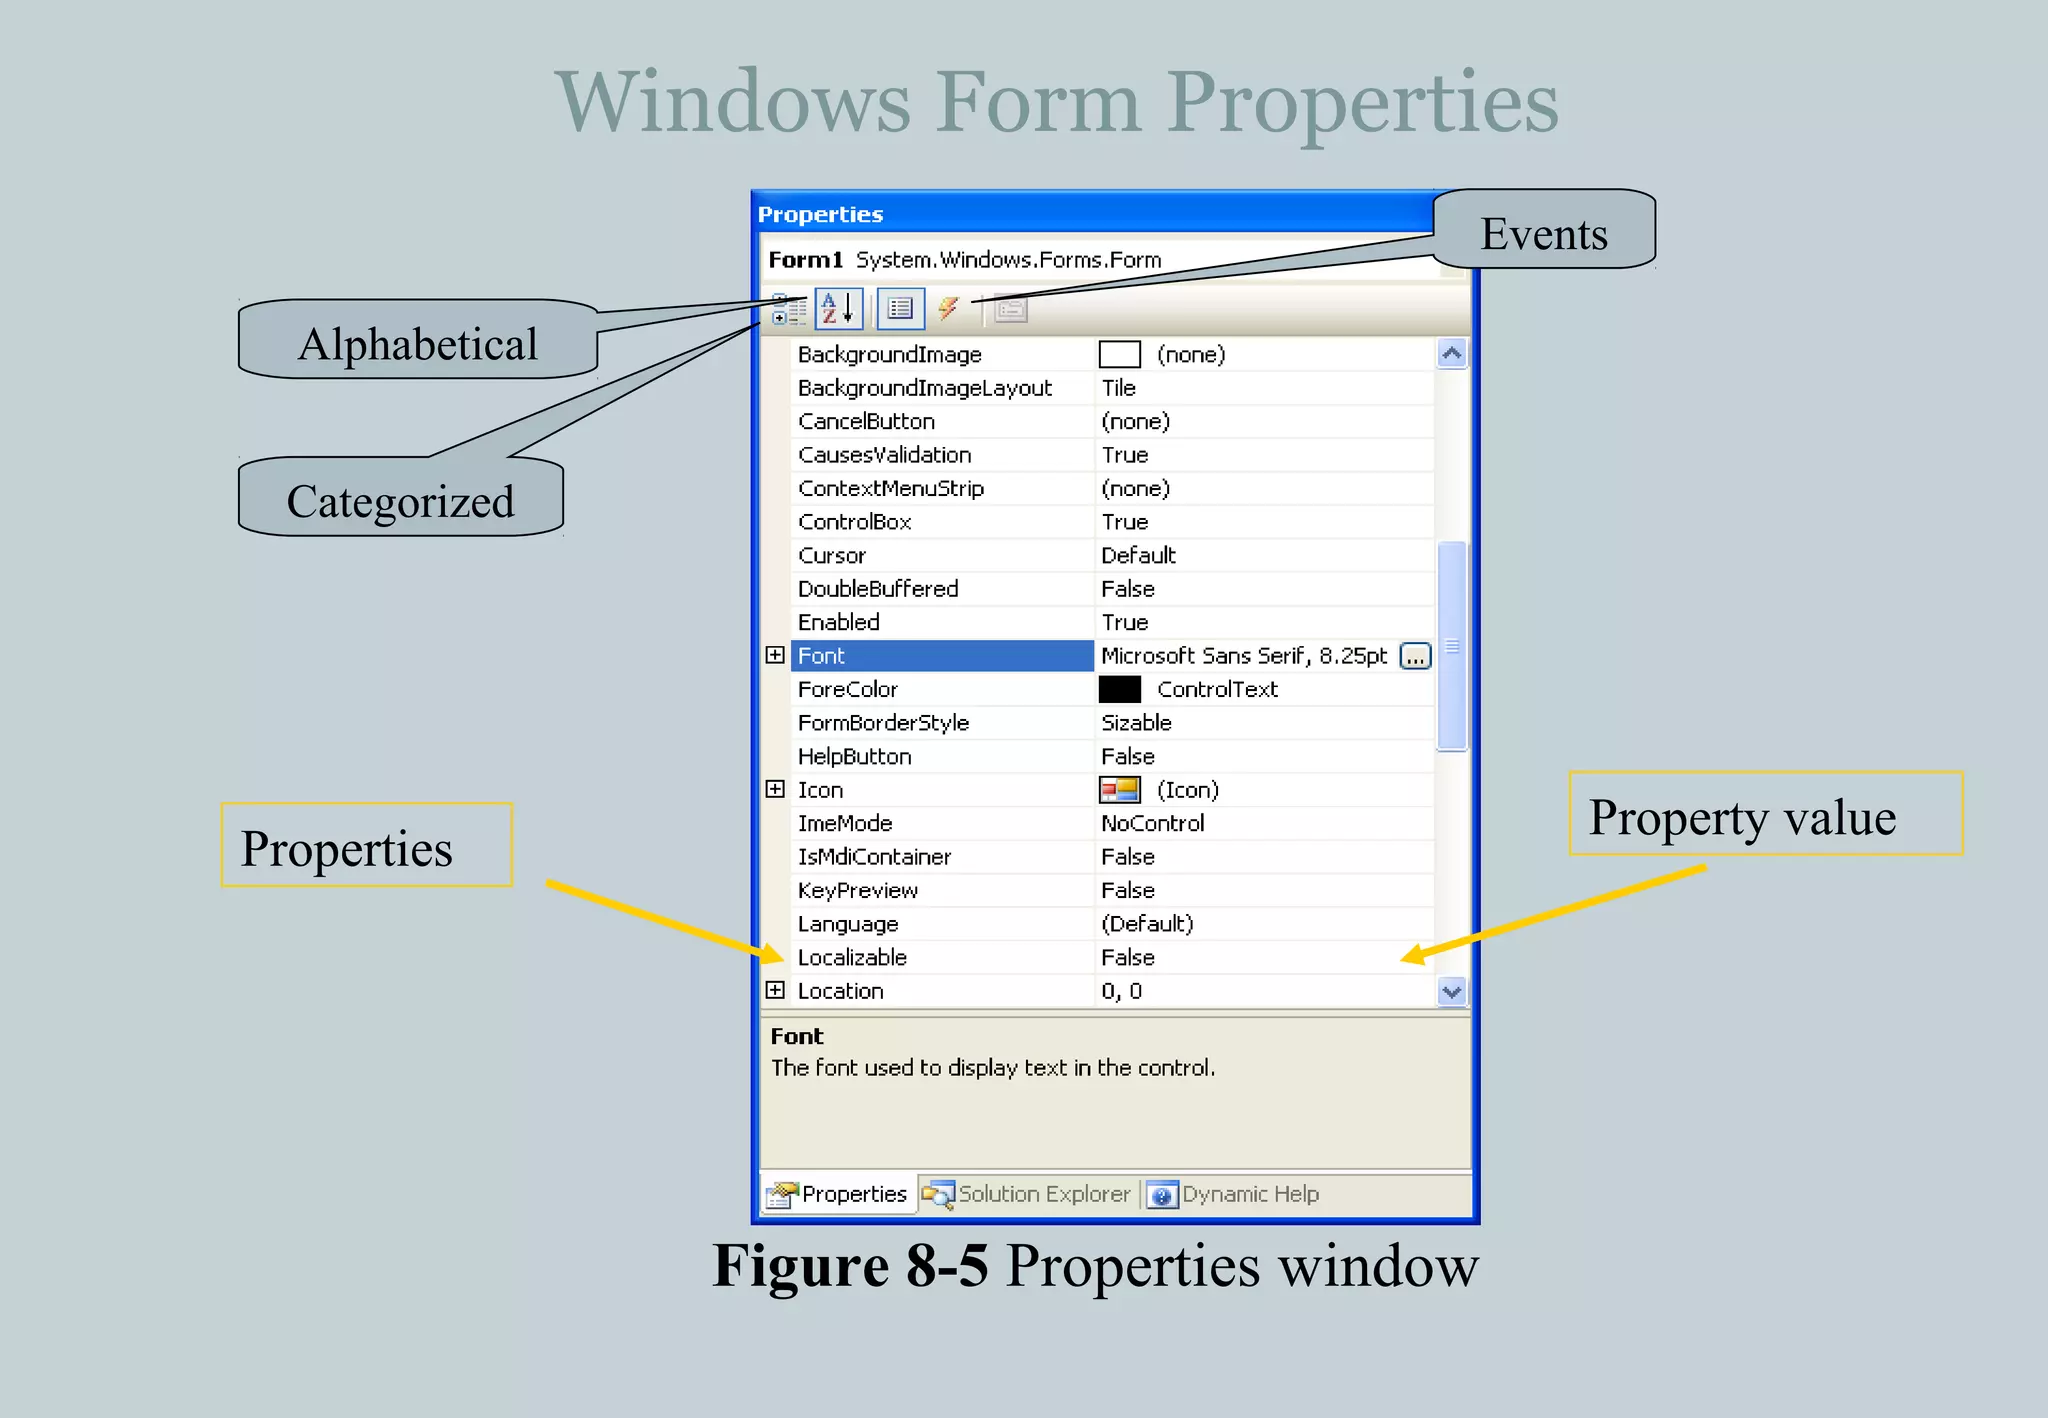The width and height of the screenshot is (2048, 1418).
Task: Click the NoControl value of ImeMode
Action: (1152, 823)
